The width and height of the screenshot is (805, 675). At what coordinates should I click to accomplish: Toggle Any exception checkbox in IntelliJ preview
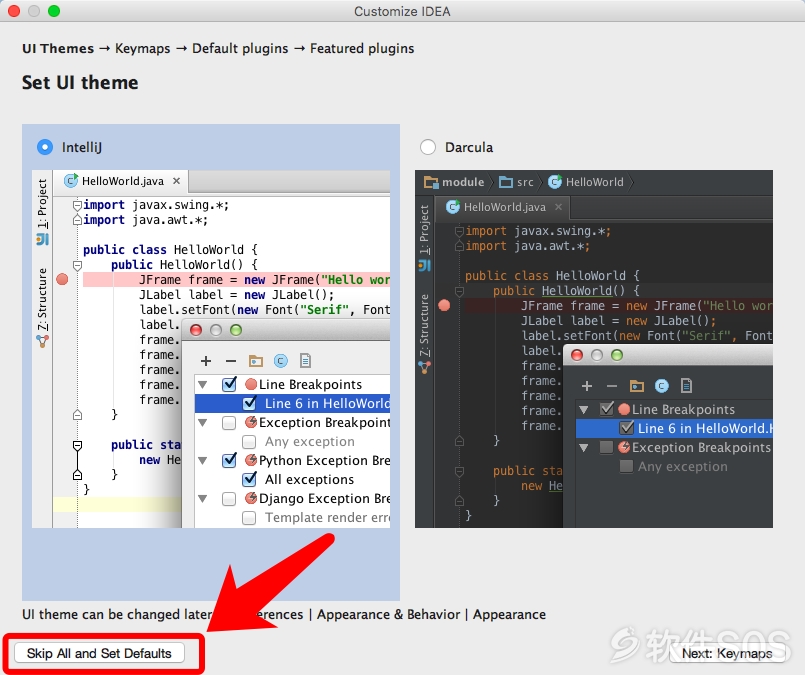tap(249, 441)
